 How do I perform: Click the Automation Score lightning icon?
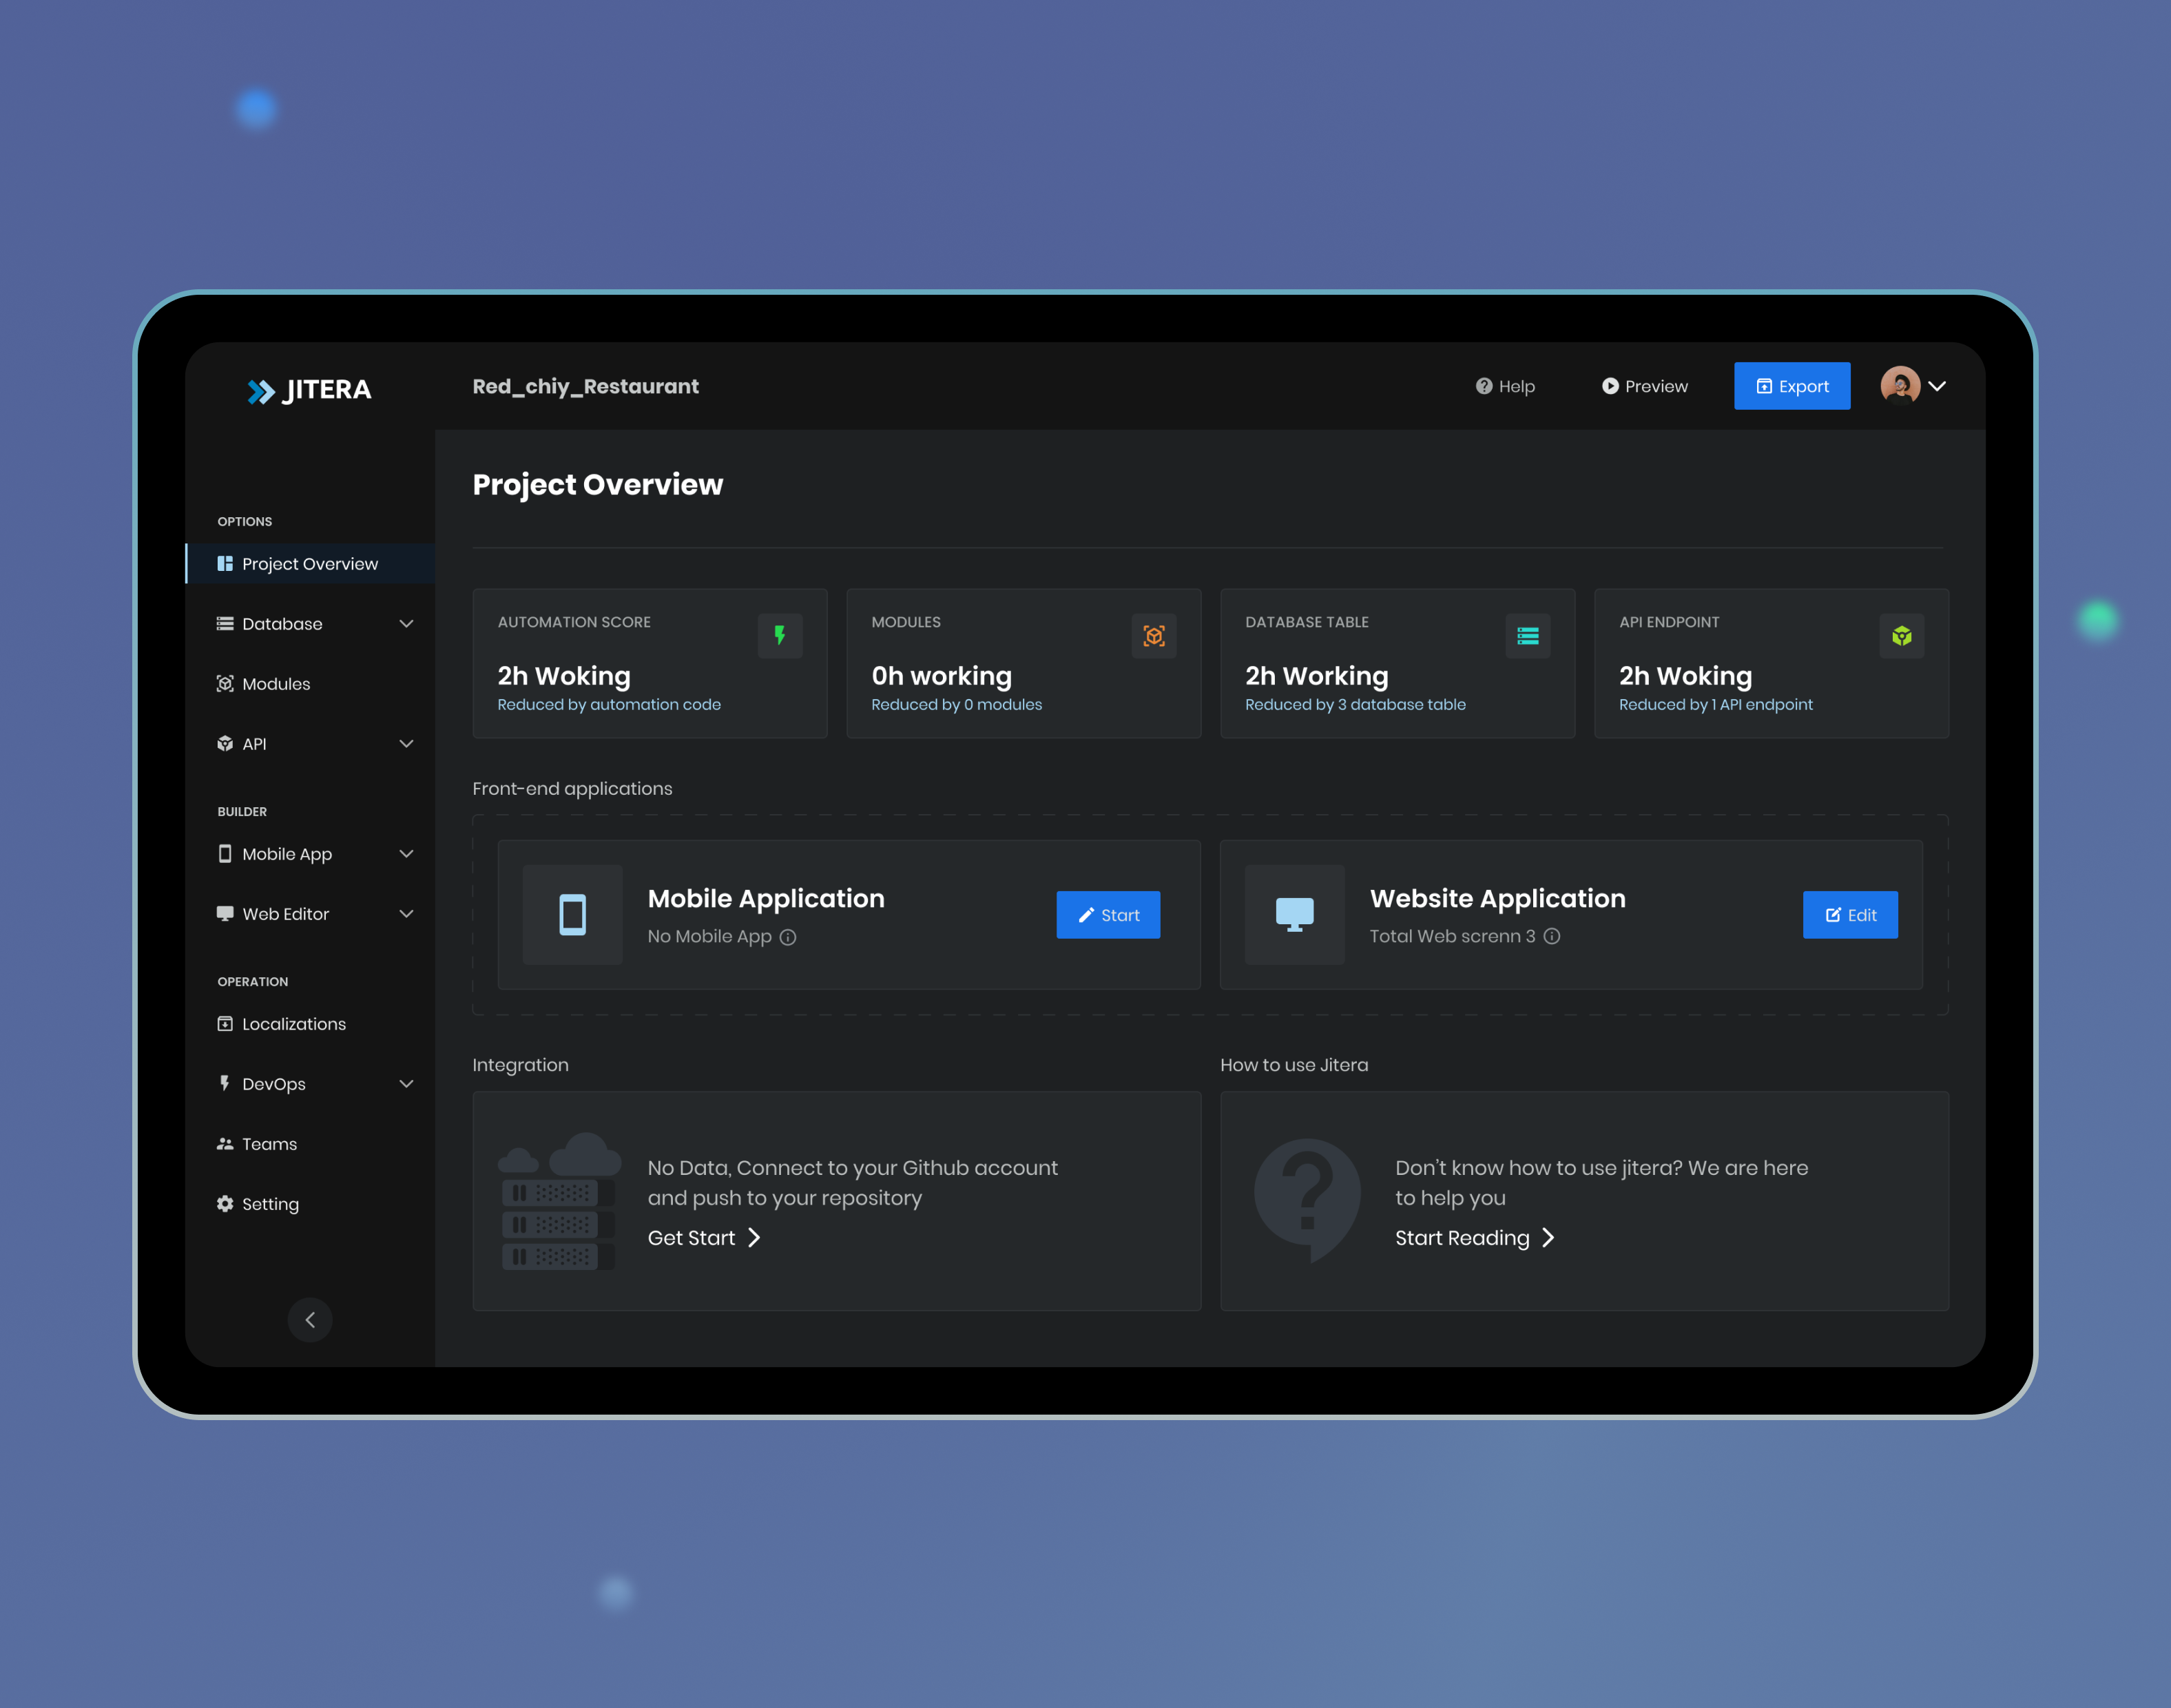click(780, 635)
